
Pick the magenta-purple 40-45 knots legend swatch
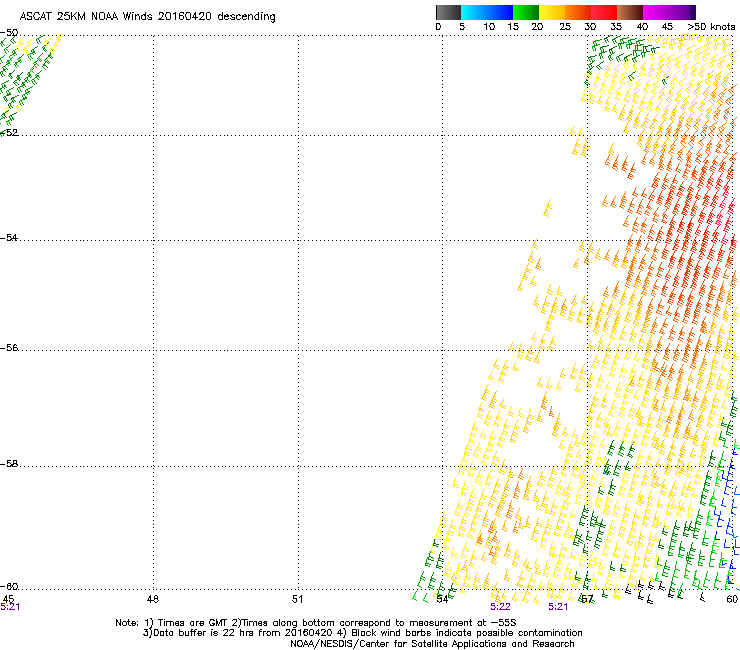pos(666,12)
